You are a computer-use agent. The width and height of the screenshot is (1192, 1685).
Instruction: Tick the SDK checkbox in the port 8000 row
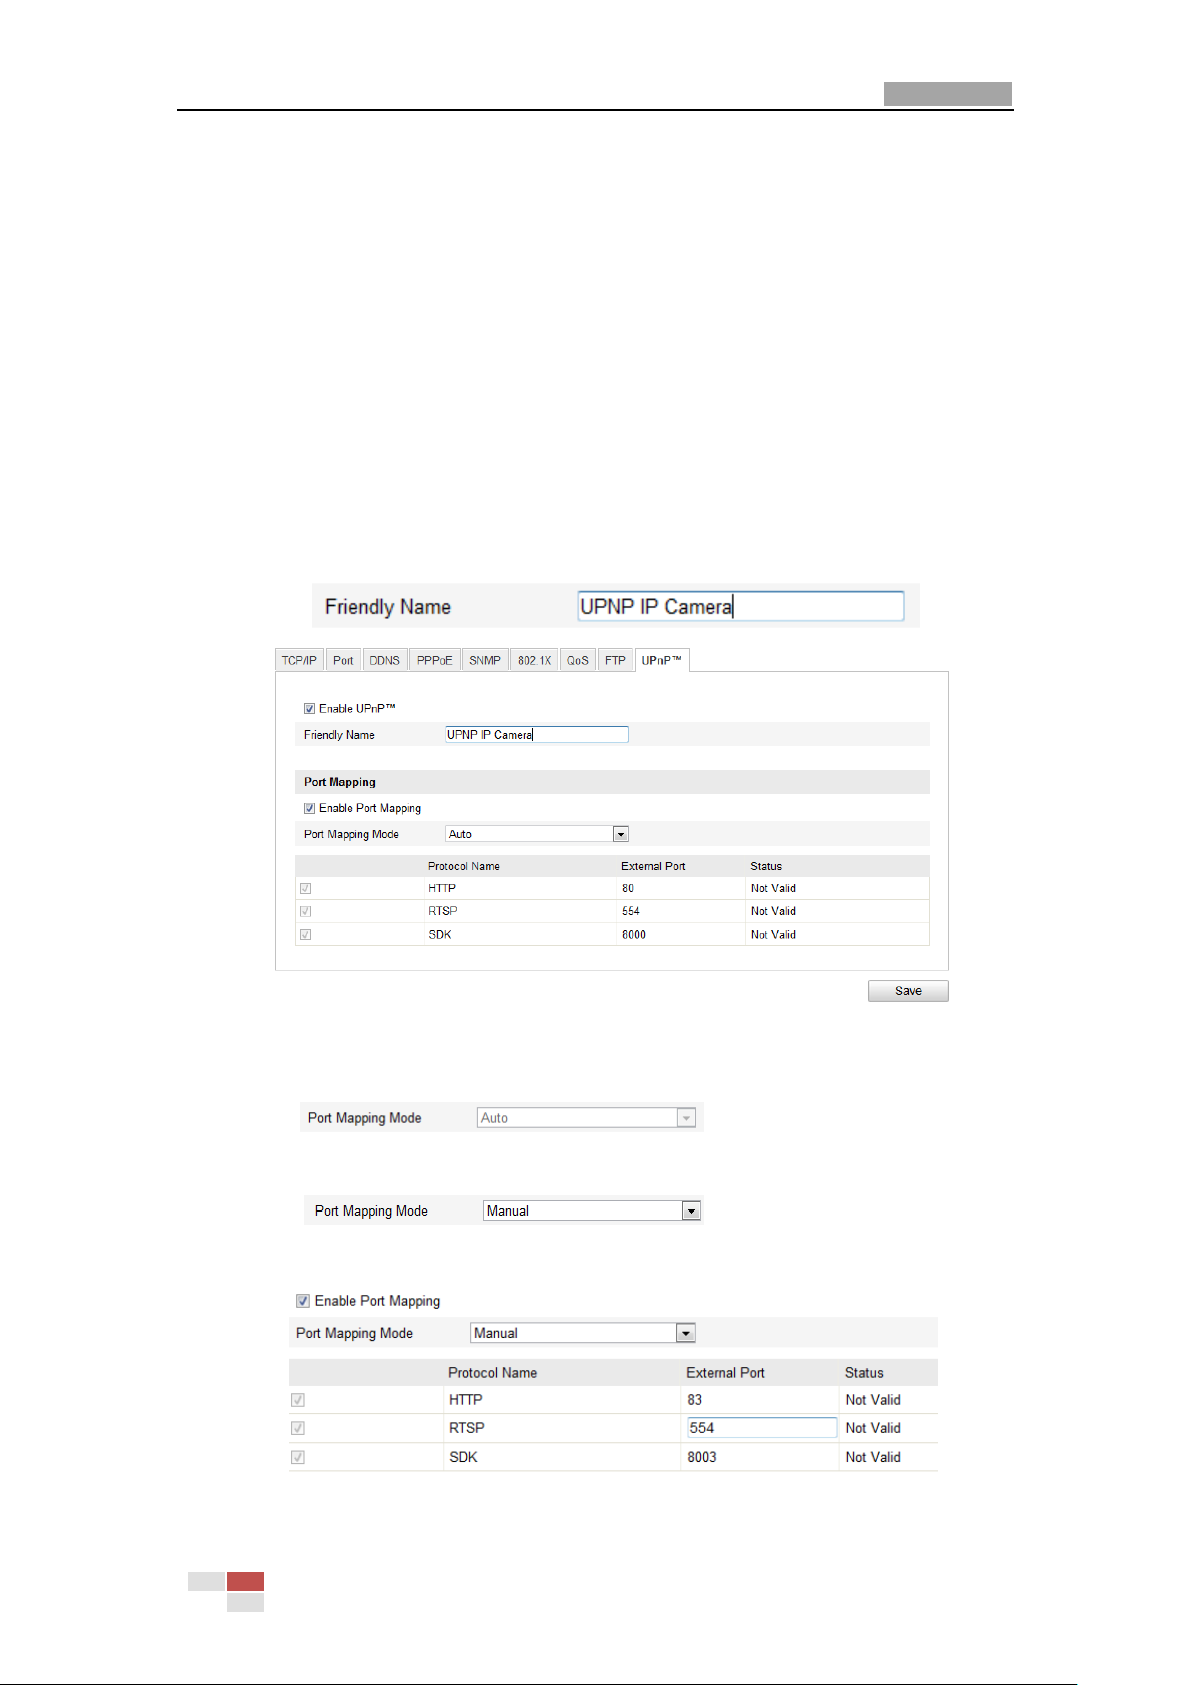pos(306,935)
